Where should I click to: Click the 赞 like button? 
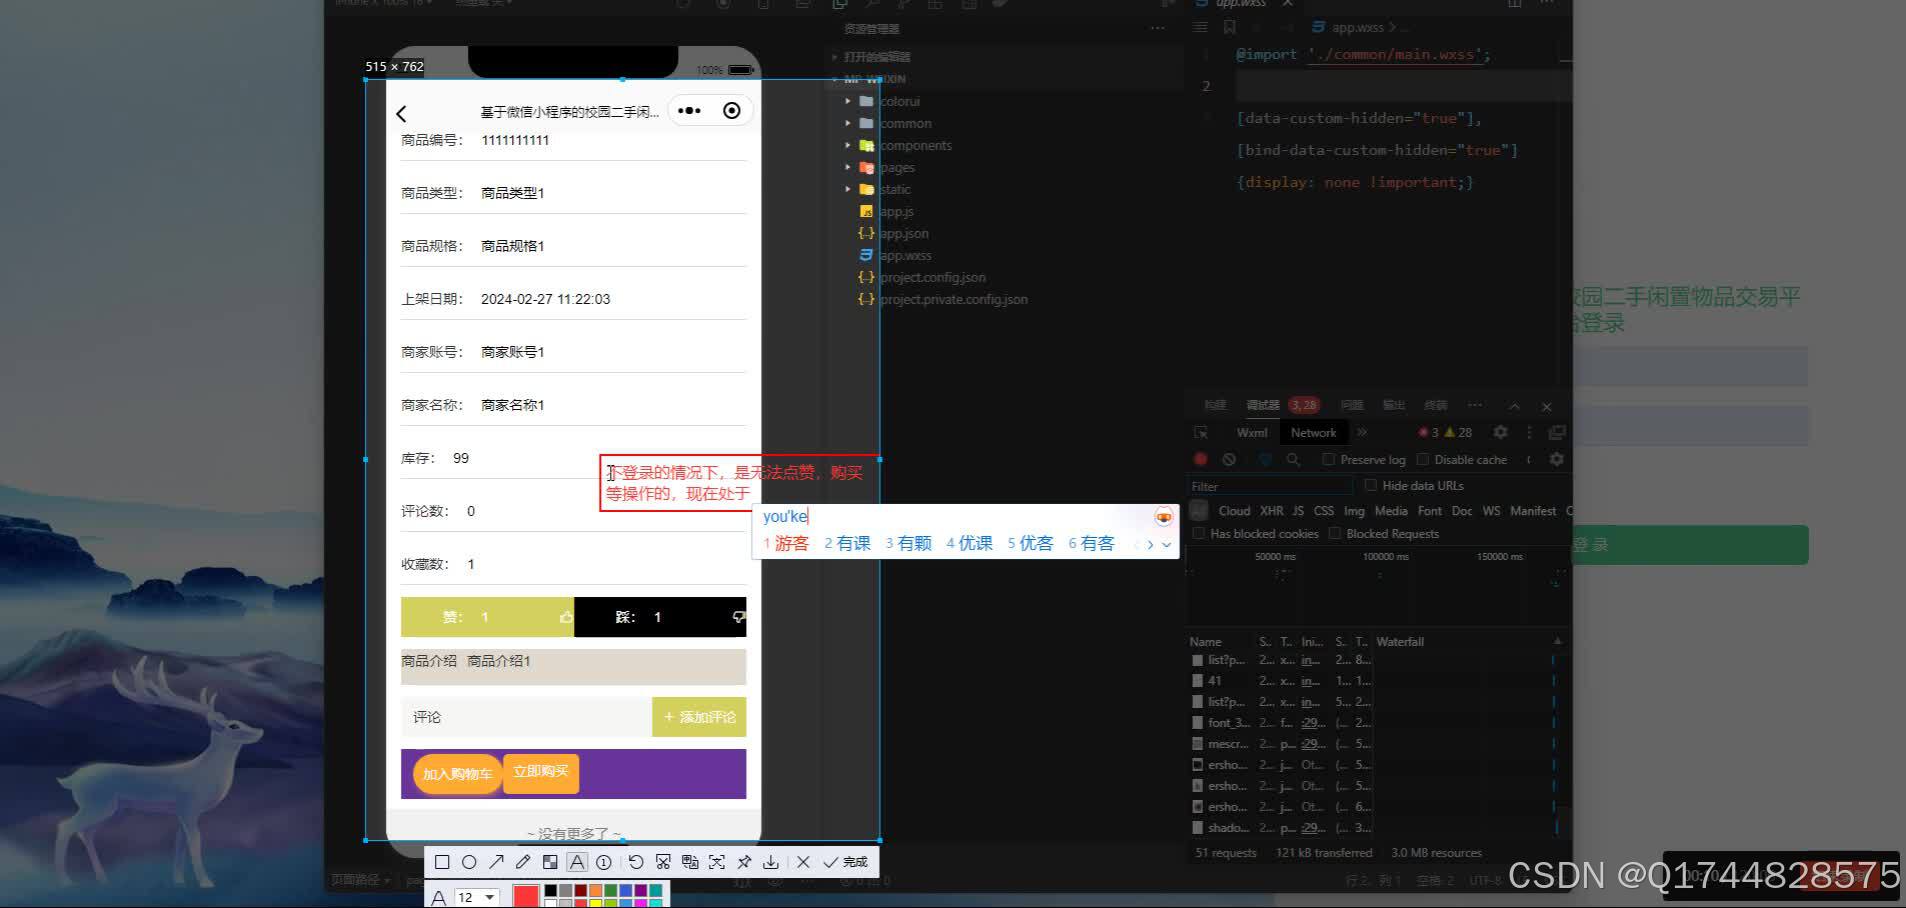click(487, 617)
